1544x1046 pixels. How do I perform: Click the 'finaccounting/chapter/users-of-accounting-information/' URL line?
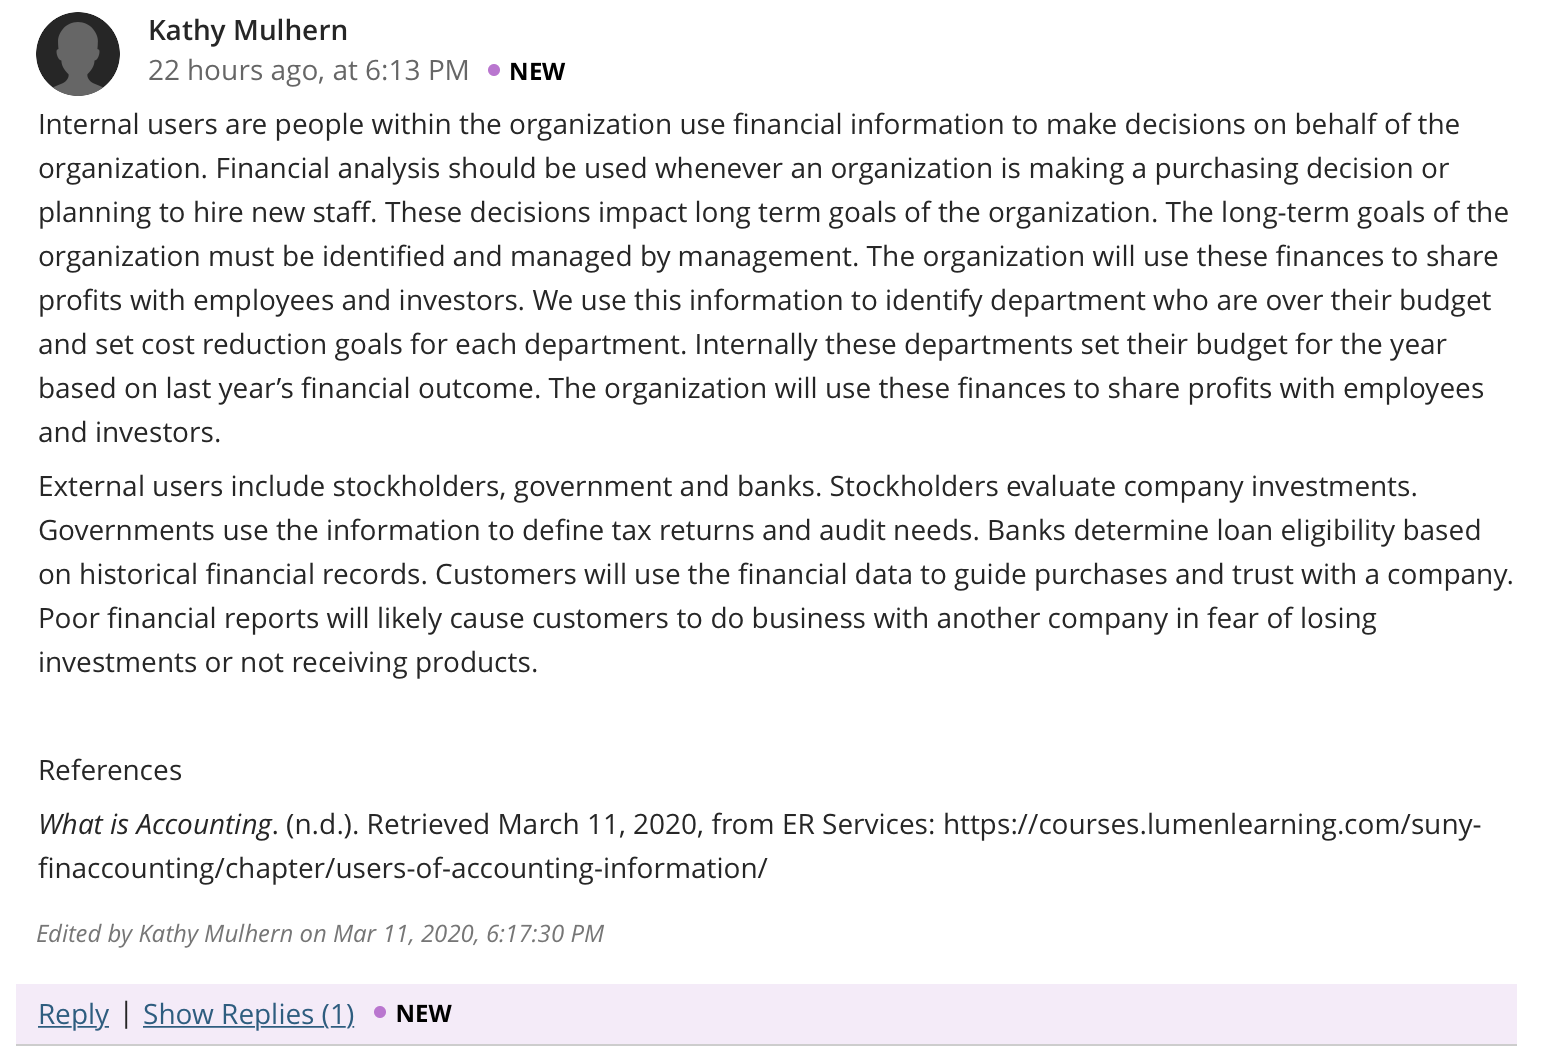(403, 868)
